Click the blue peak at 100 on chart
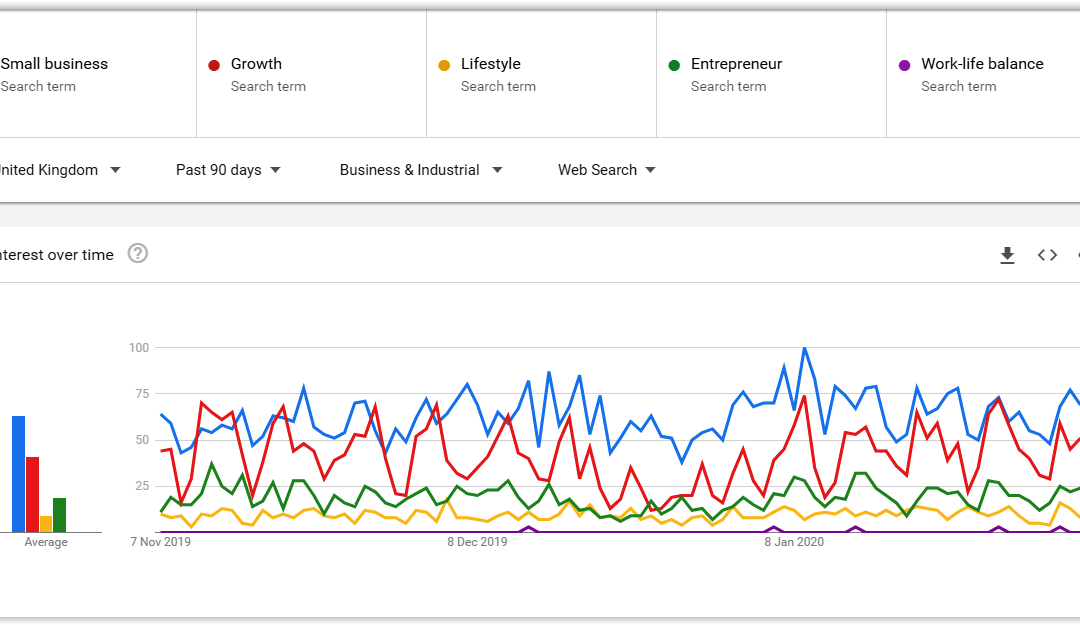Image resolution: width=1080 pixels, height=625 pixels. click(804, 349)
